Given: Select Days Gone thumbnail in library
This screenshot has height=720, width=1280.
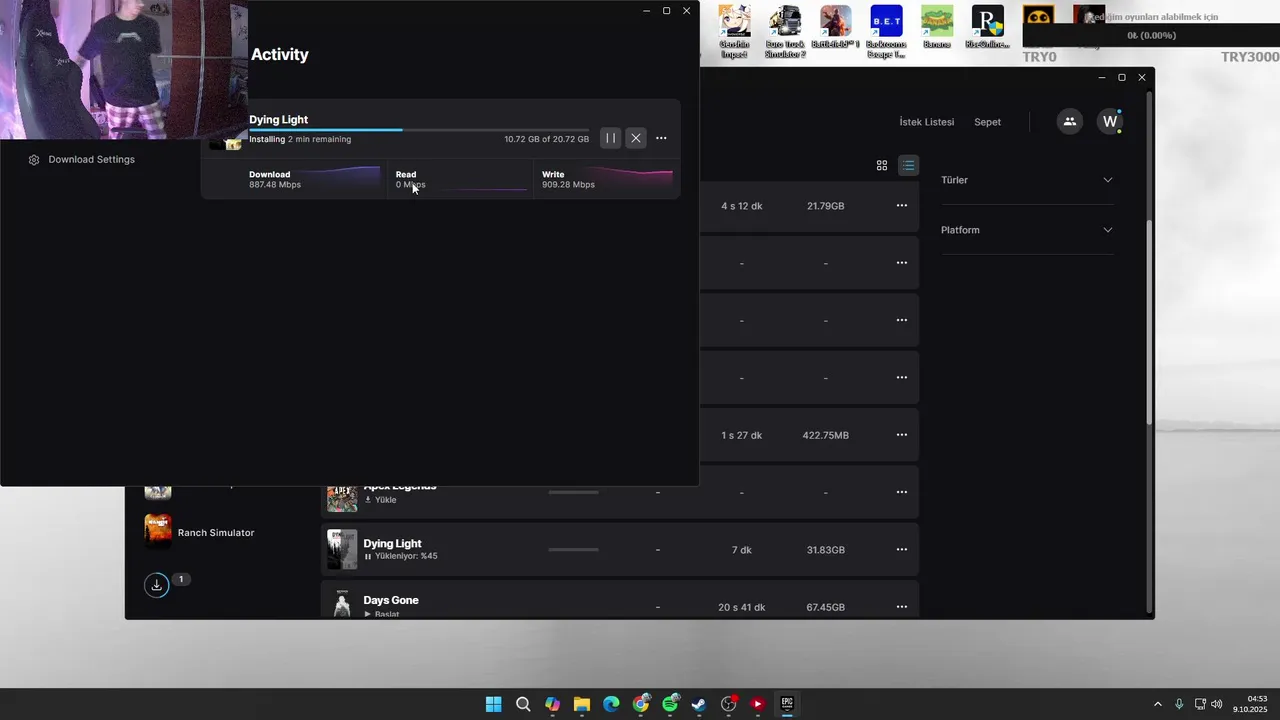Looking at the screenshot, I should [x=342, y=602].
